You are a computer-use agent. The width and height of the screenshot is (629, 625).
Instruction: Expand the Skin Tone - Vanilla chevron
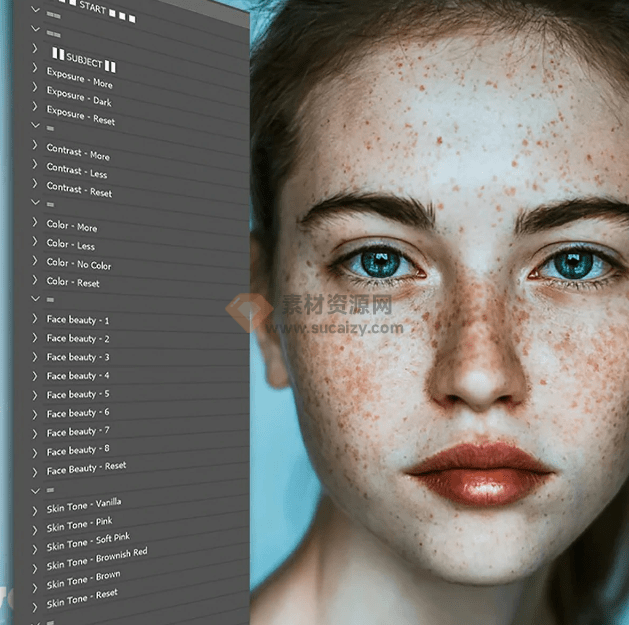[x=35, y=510]
